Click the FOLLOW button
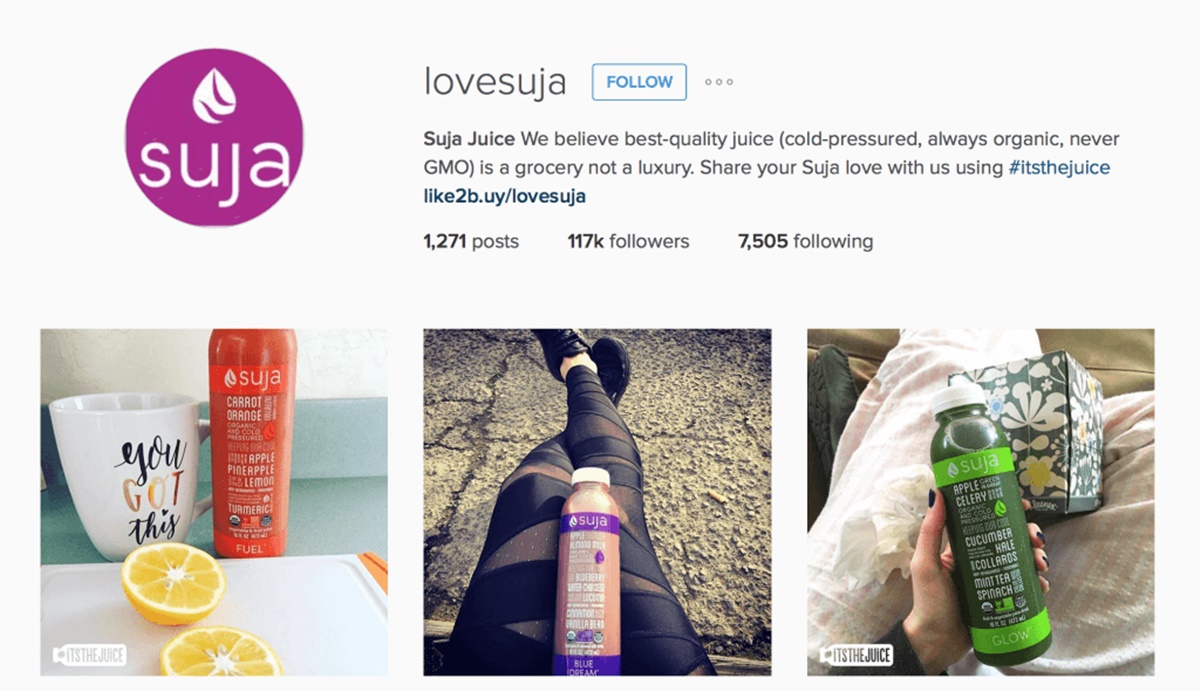 pos(639,82)
